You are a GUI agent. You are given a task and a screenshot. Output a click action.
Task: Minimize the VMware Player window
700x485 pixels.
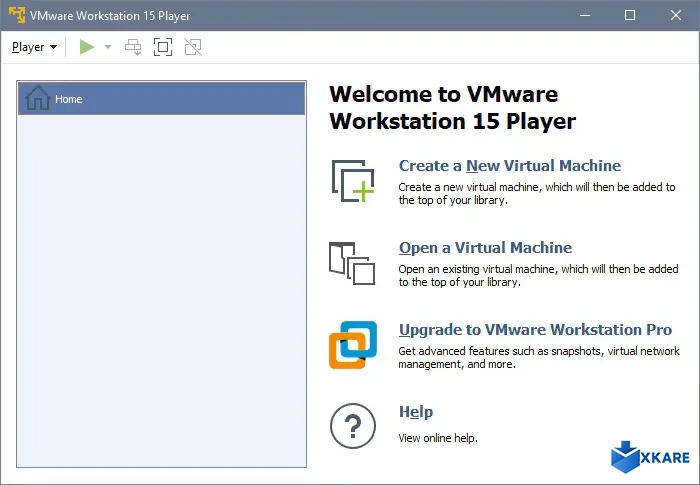[x=585, y=15]
